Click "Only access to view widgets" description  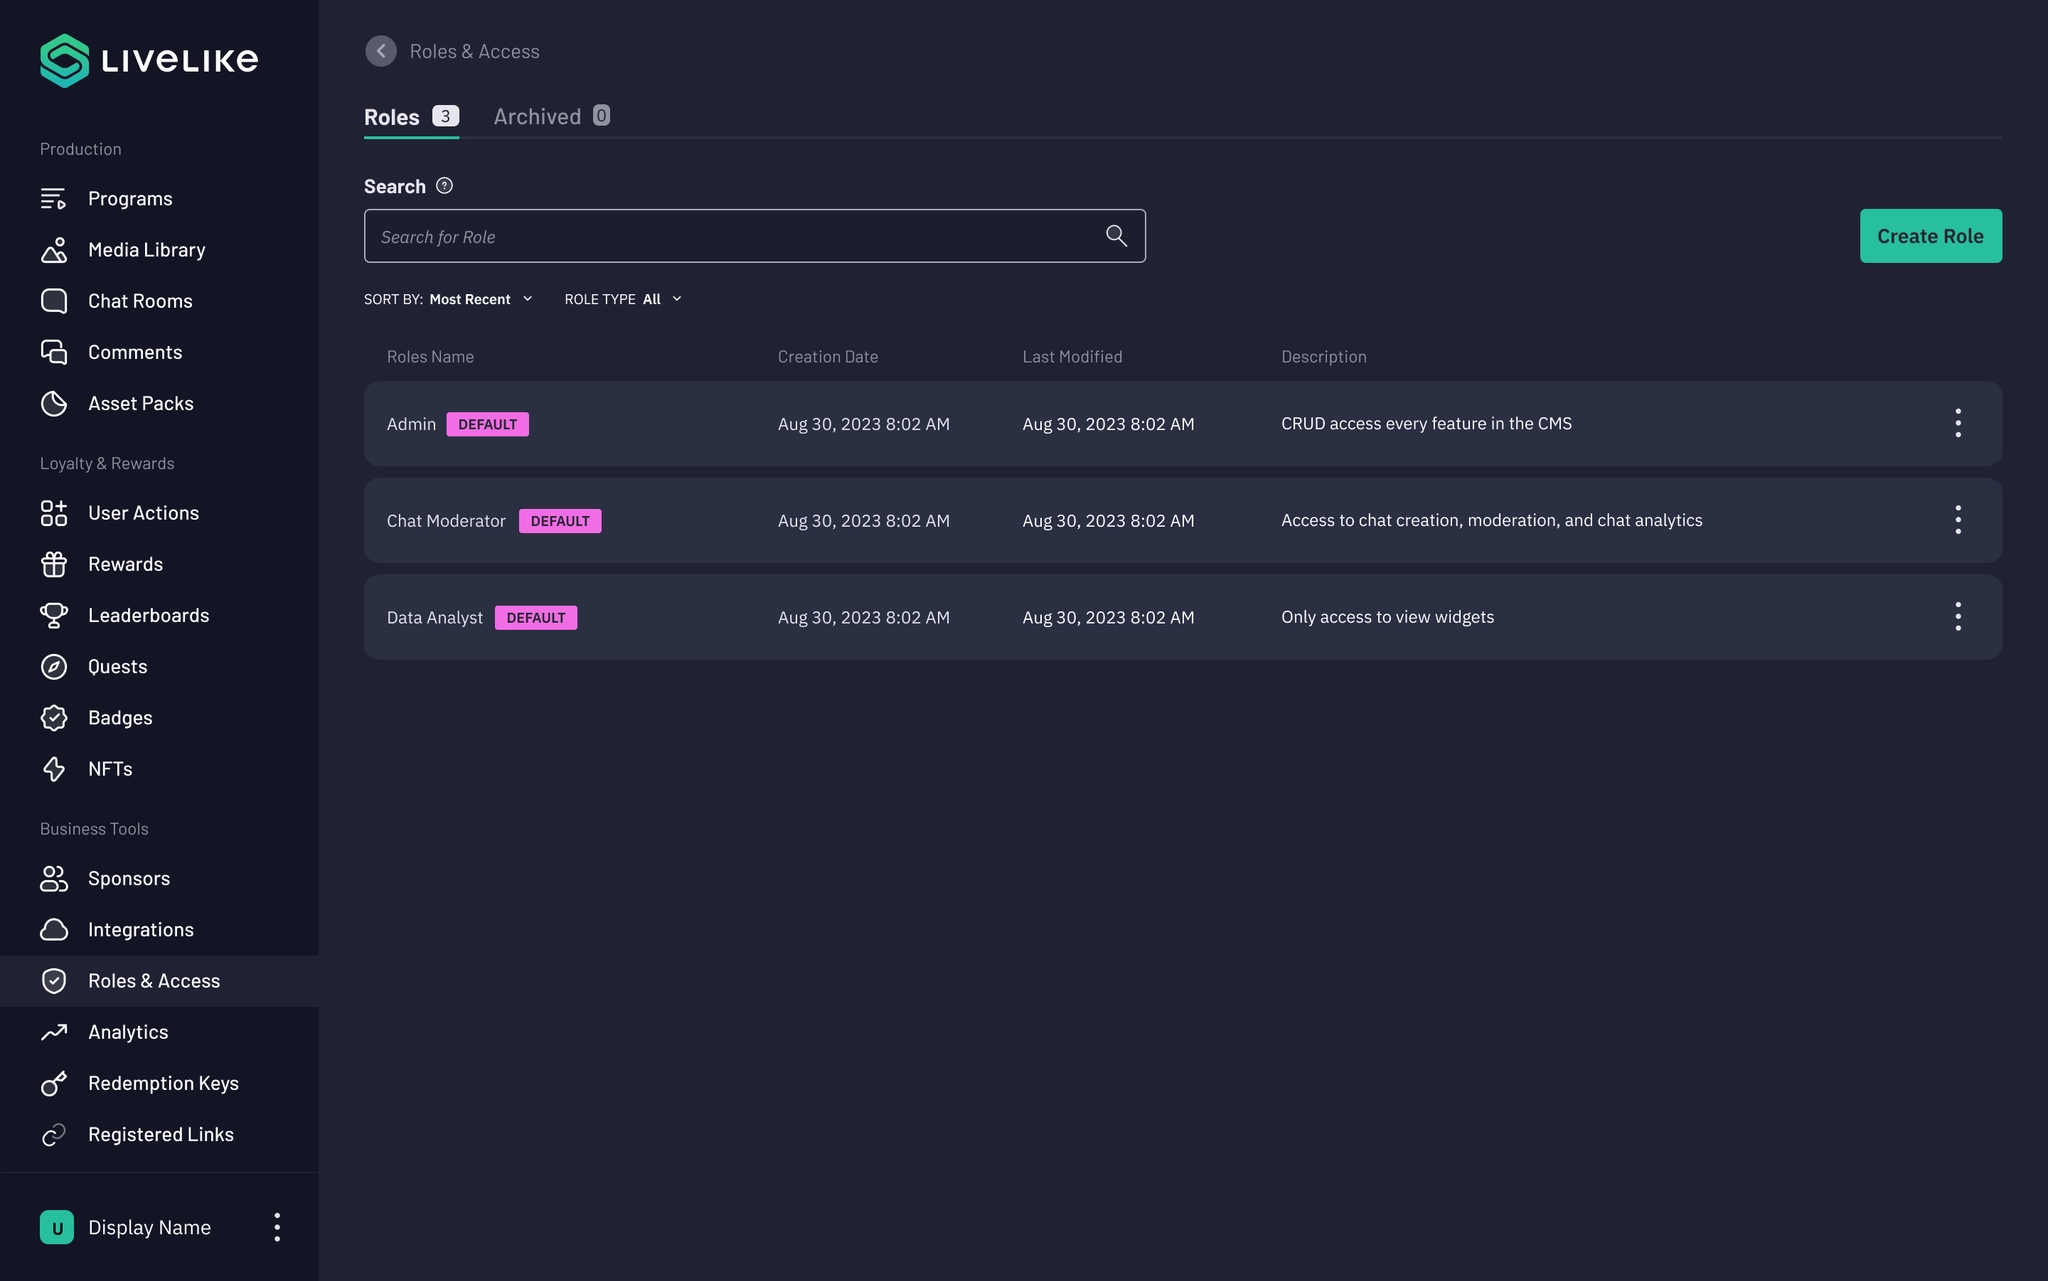click(1387, 617)
